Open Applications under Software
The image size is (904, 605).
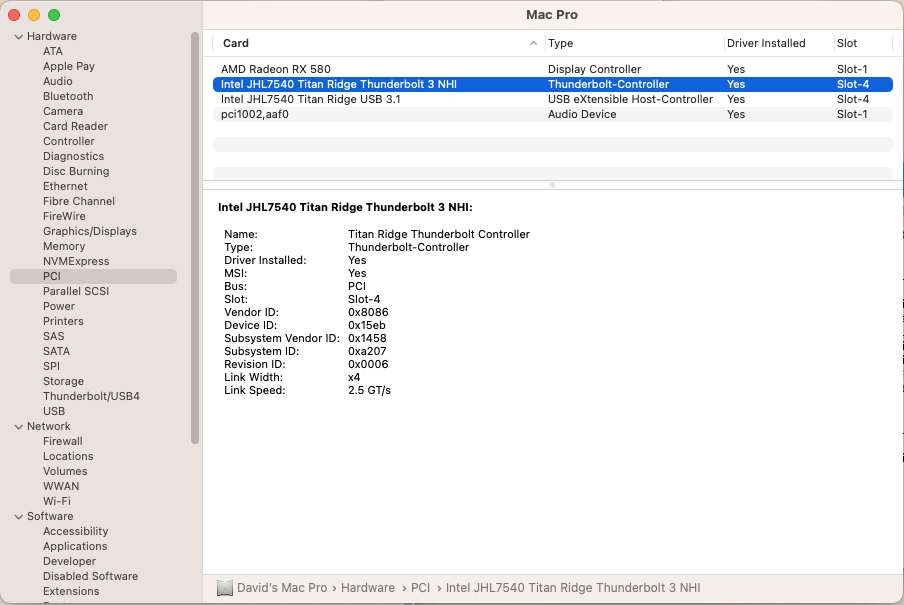(x=75, y=546)
